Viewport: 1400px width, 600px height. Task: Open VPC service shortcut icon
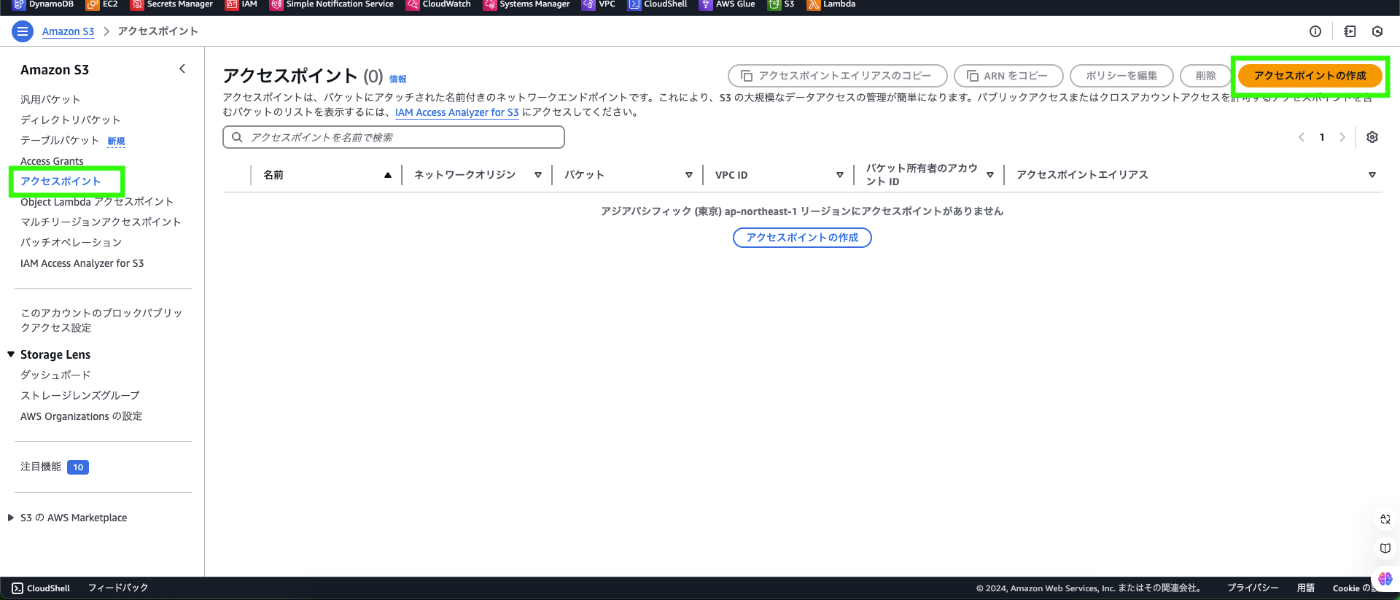point(588,5)
